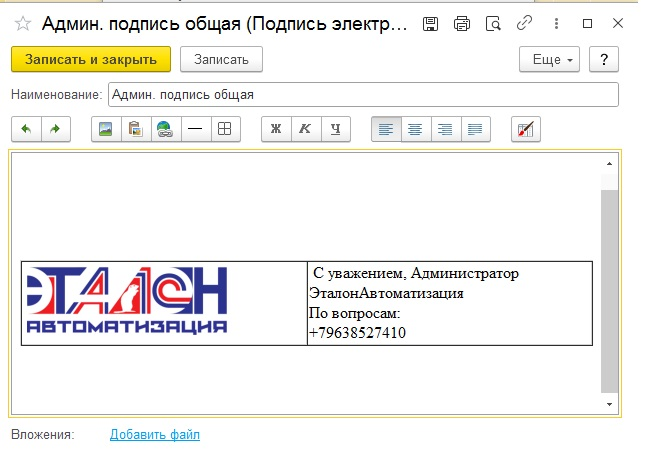Insert a table using the grid icon

(225, 129)
